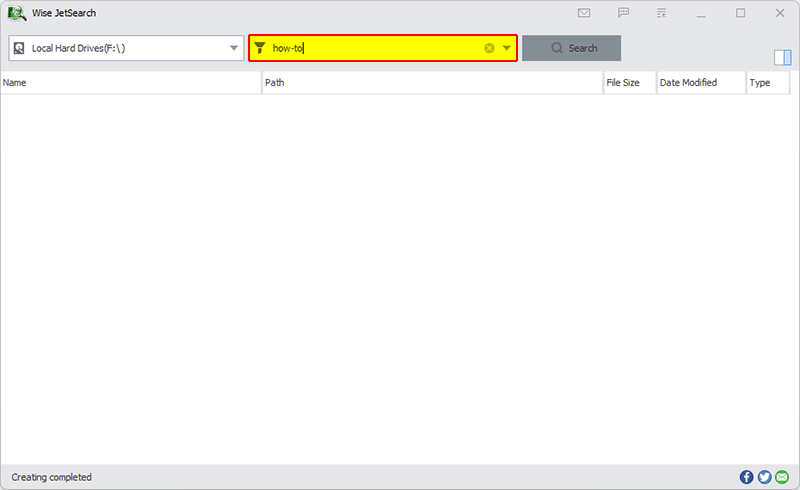Click the Creating completed status text
The height and width of the screenshot is (490, 800).
tap(52, 477)
